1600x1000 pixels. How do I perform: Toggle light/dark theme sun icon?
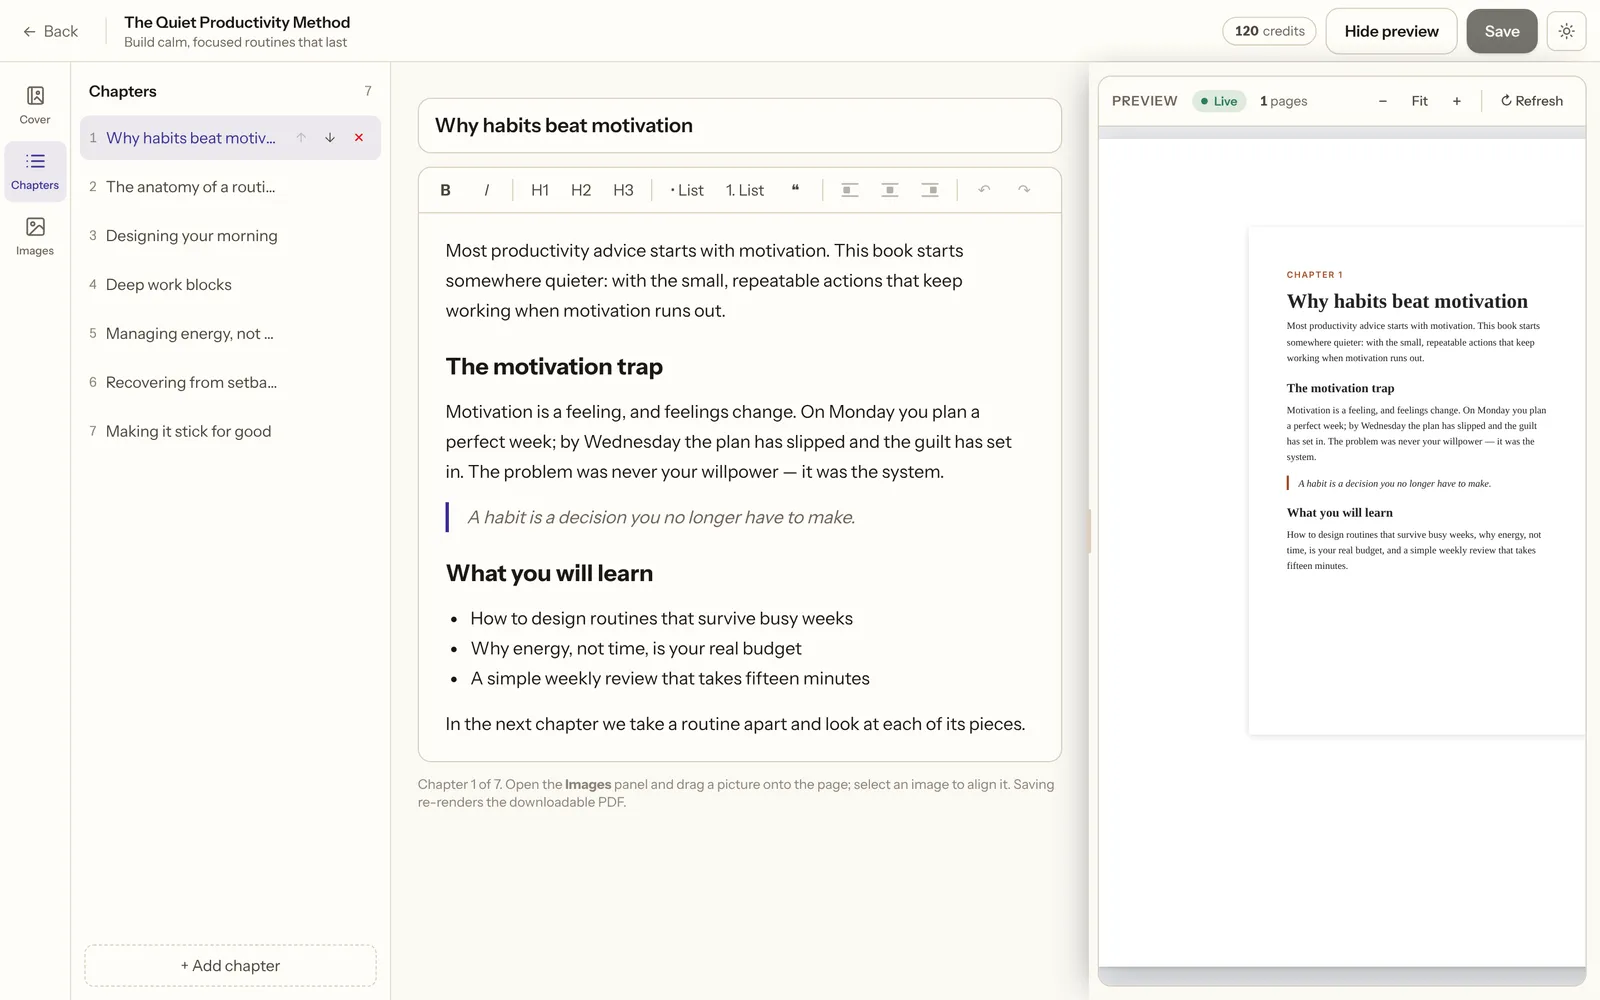(x=1566, y=31)
